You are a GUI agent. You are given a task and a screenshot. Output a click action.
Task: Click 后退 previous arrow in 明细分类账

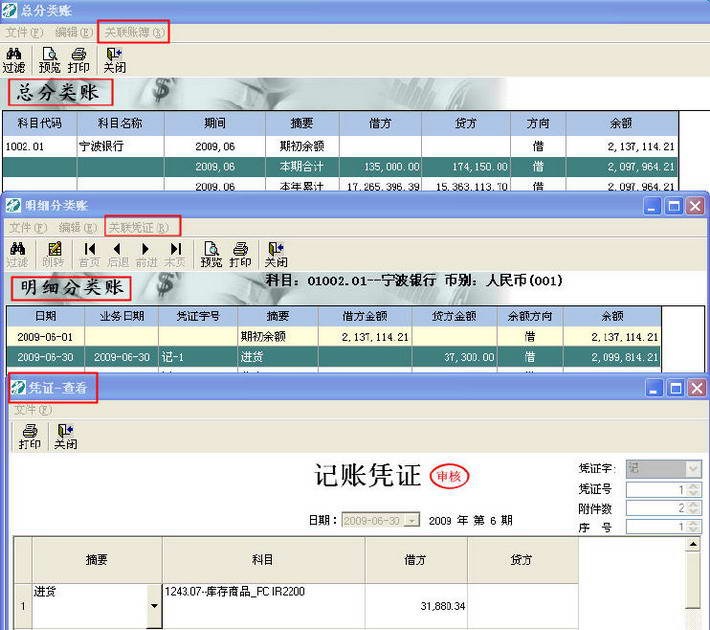[118, 255]
